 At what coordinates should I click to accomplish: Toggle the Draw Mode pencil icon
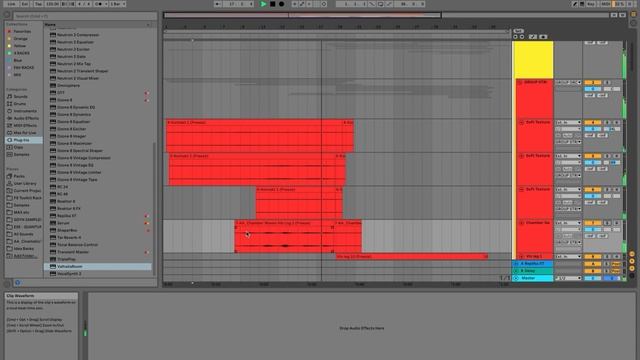575,4
